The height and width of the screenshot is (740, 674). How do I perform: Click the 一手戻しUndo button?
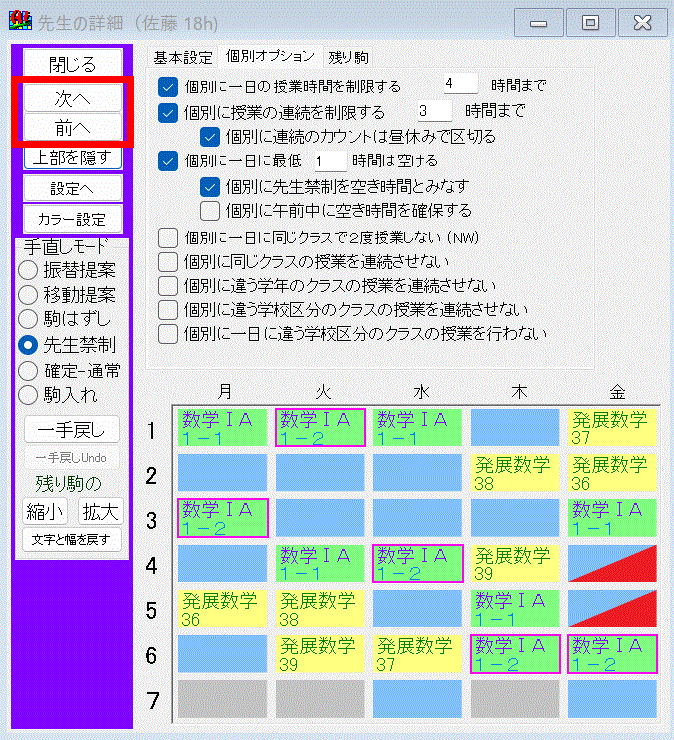[x=72, y=457]
